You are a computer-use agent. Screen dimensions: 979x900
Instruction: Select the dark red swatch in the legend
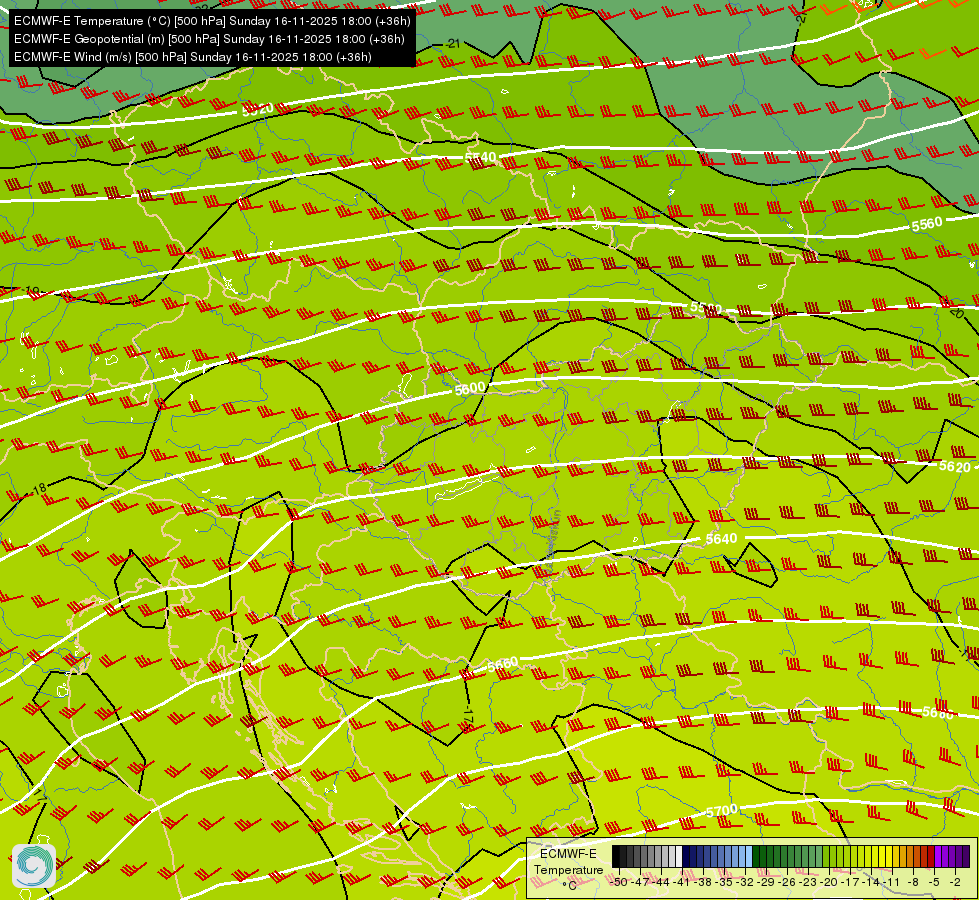(x=931, y=856)
